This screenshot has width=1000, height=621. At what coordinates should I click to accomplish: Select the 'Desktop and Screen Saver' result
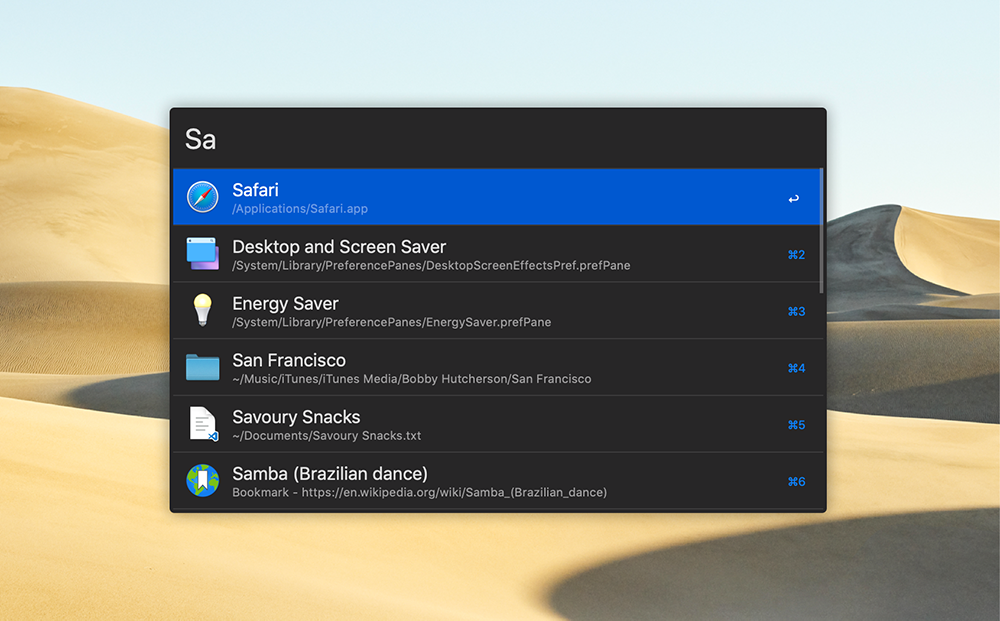(x=498, y=254)
